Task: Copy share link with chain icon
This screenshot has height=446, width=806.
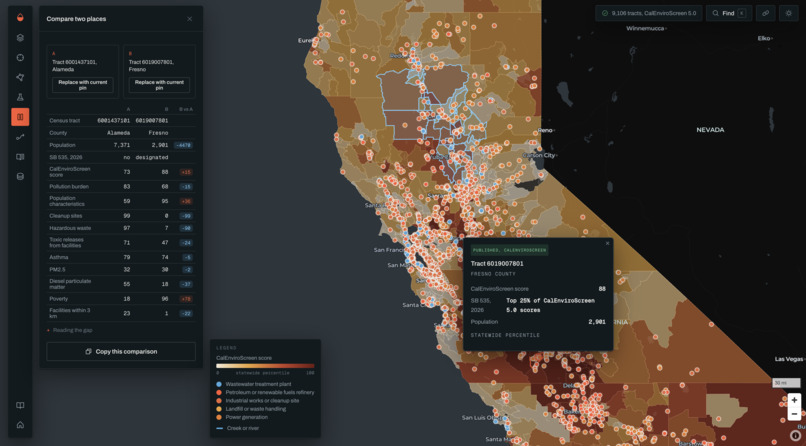Action: pyautogui.click(x=765, y=13)
